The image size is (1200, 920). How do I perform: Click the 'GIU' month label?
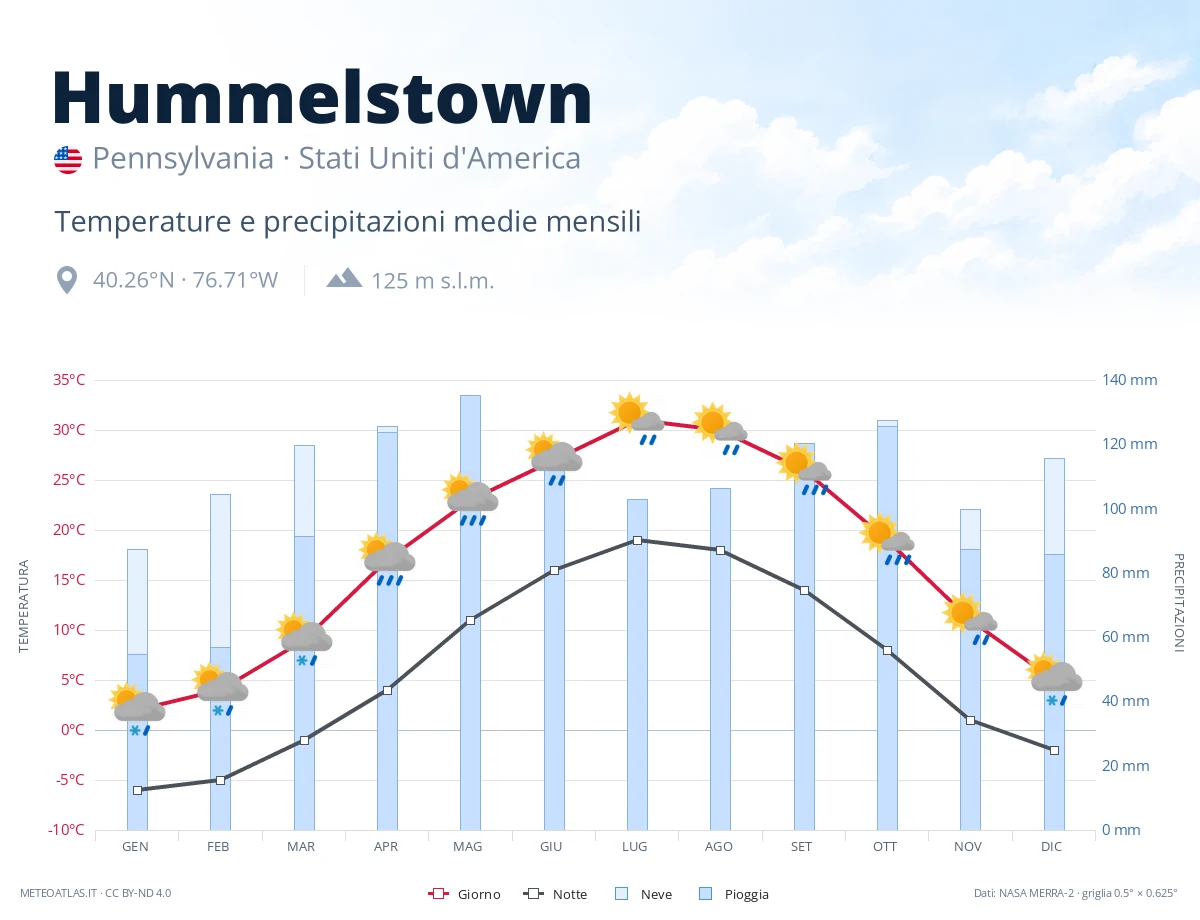tap(551, 847)
